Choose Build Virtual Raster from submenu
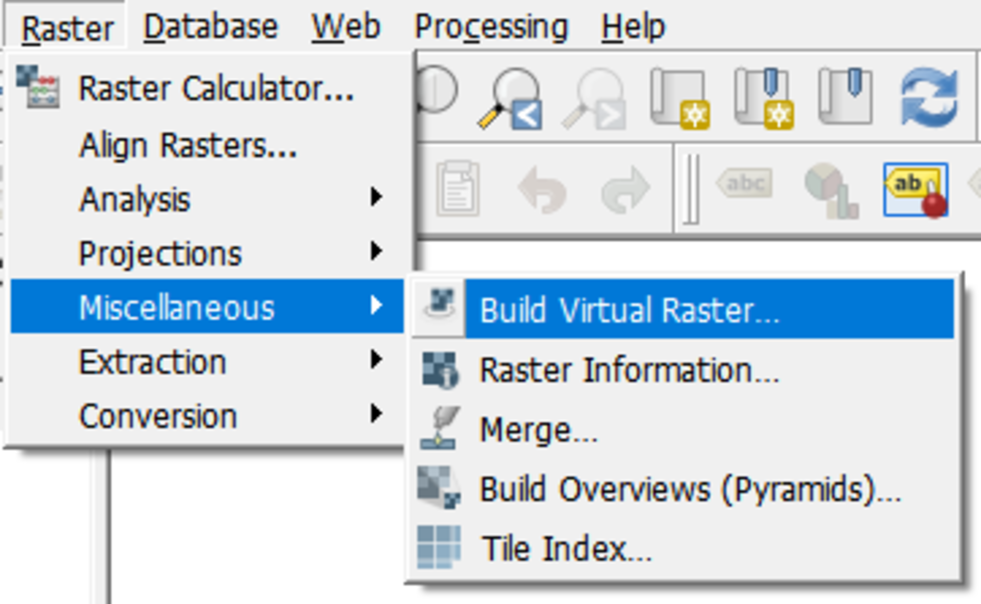Image resolution: width=981 pixels, height=604 pixels. [x=629, y=310]
